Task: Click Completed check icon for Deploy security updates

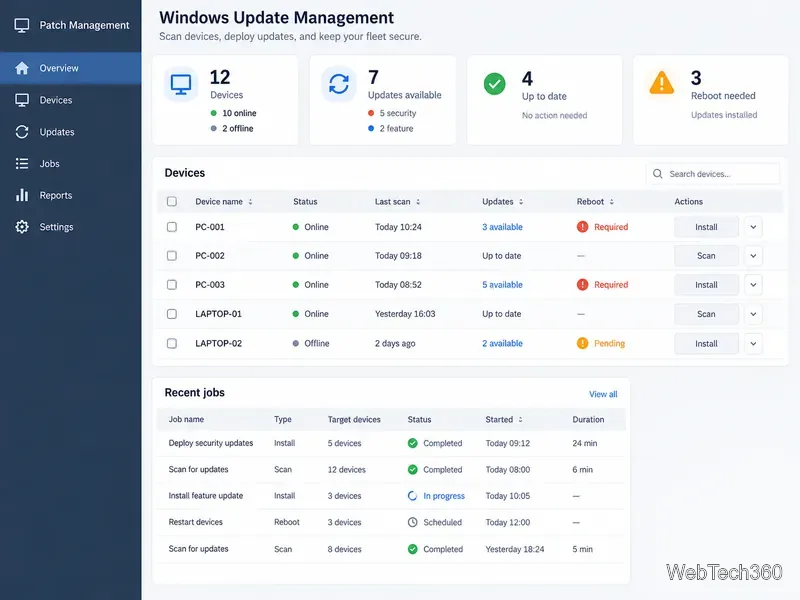Action: (412, 443)
